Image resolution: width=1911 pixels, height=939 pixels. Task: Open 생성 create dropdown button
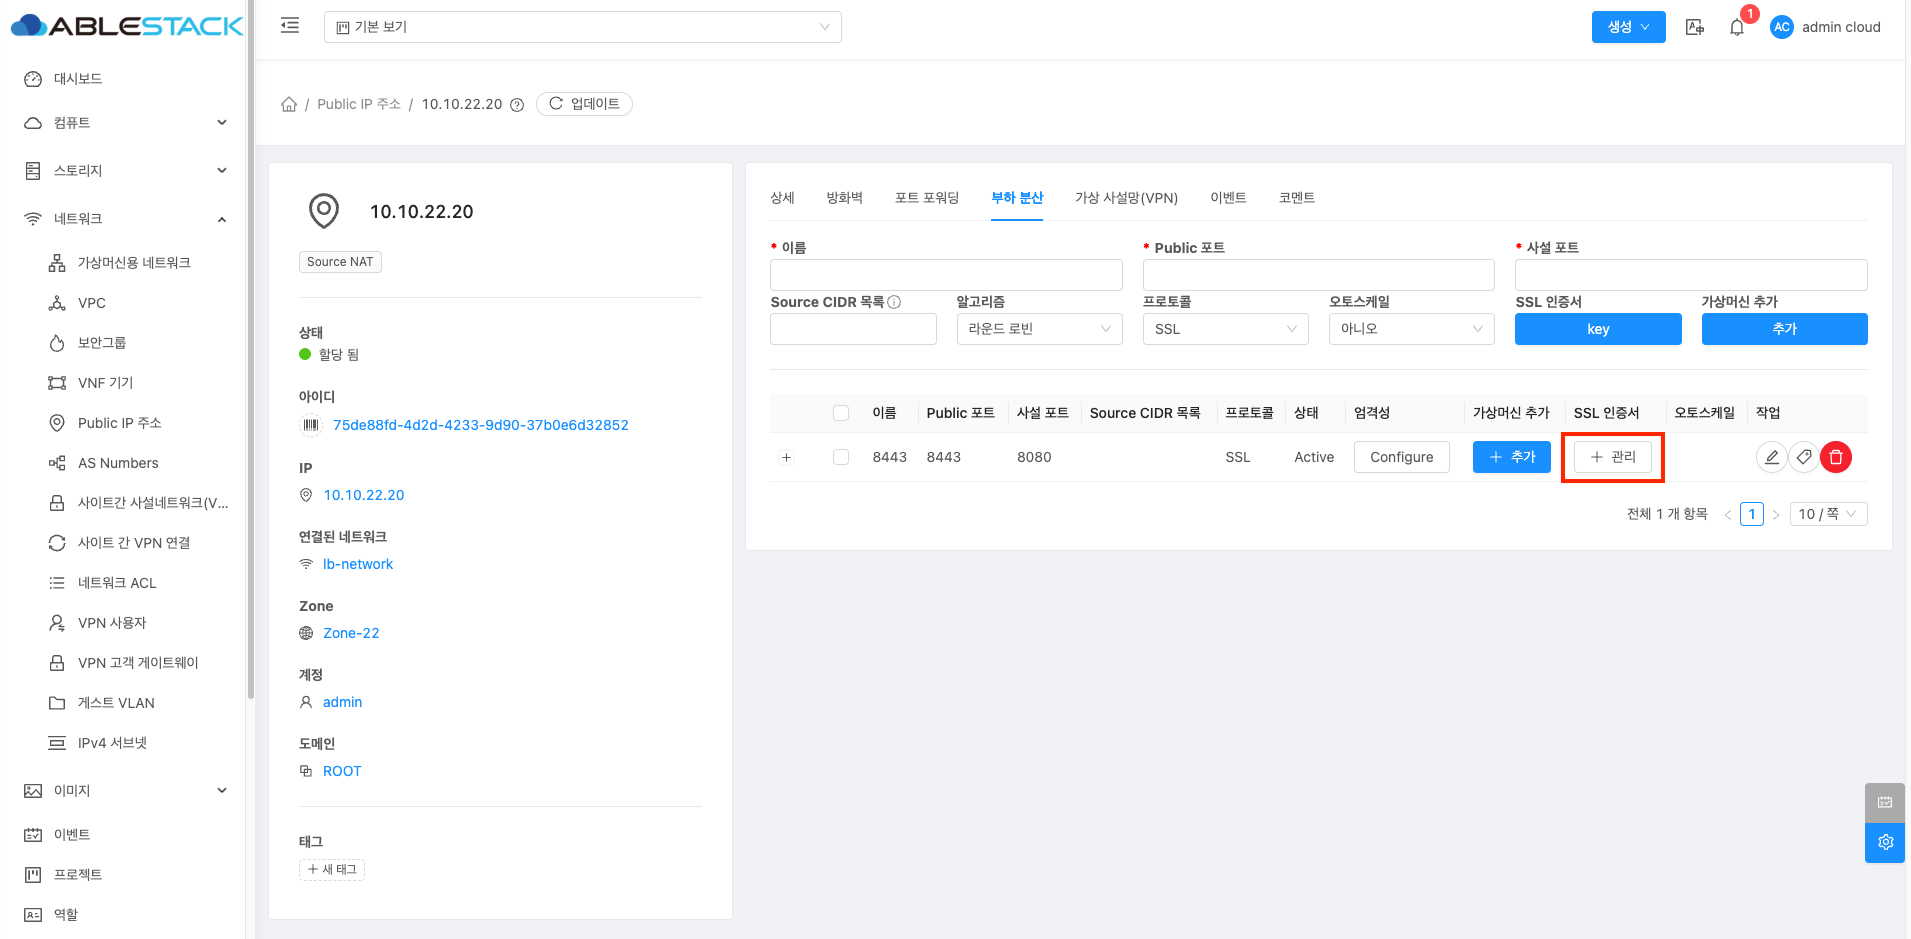click(1628, 27)
